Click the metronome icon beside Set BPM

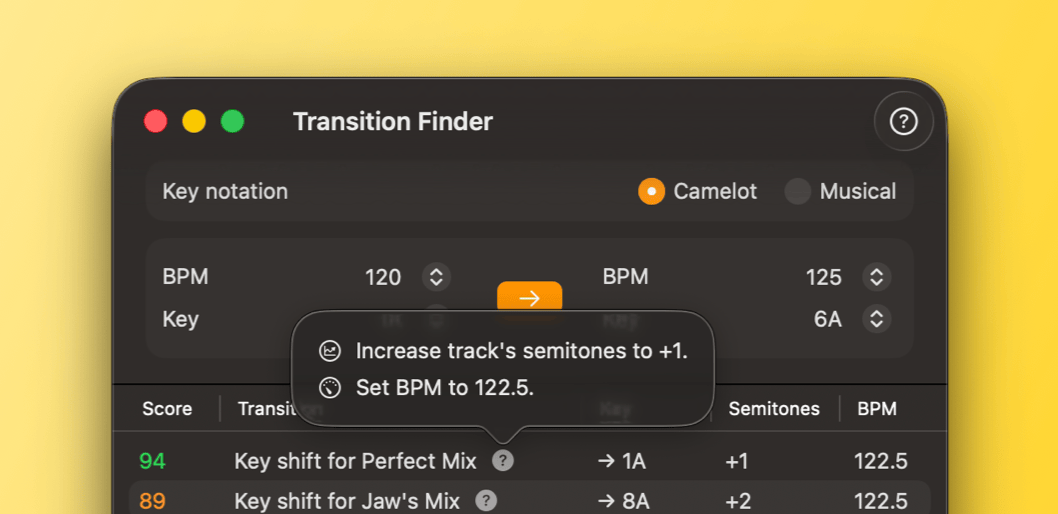[330, 388]
